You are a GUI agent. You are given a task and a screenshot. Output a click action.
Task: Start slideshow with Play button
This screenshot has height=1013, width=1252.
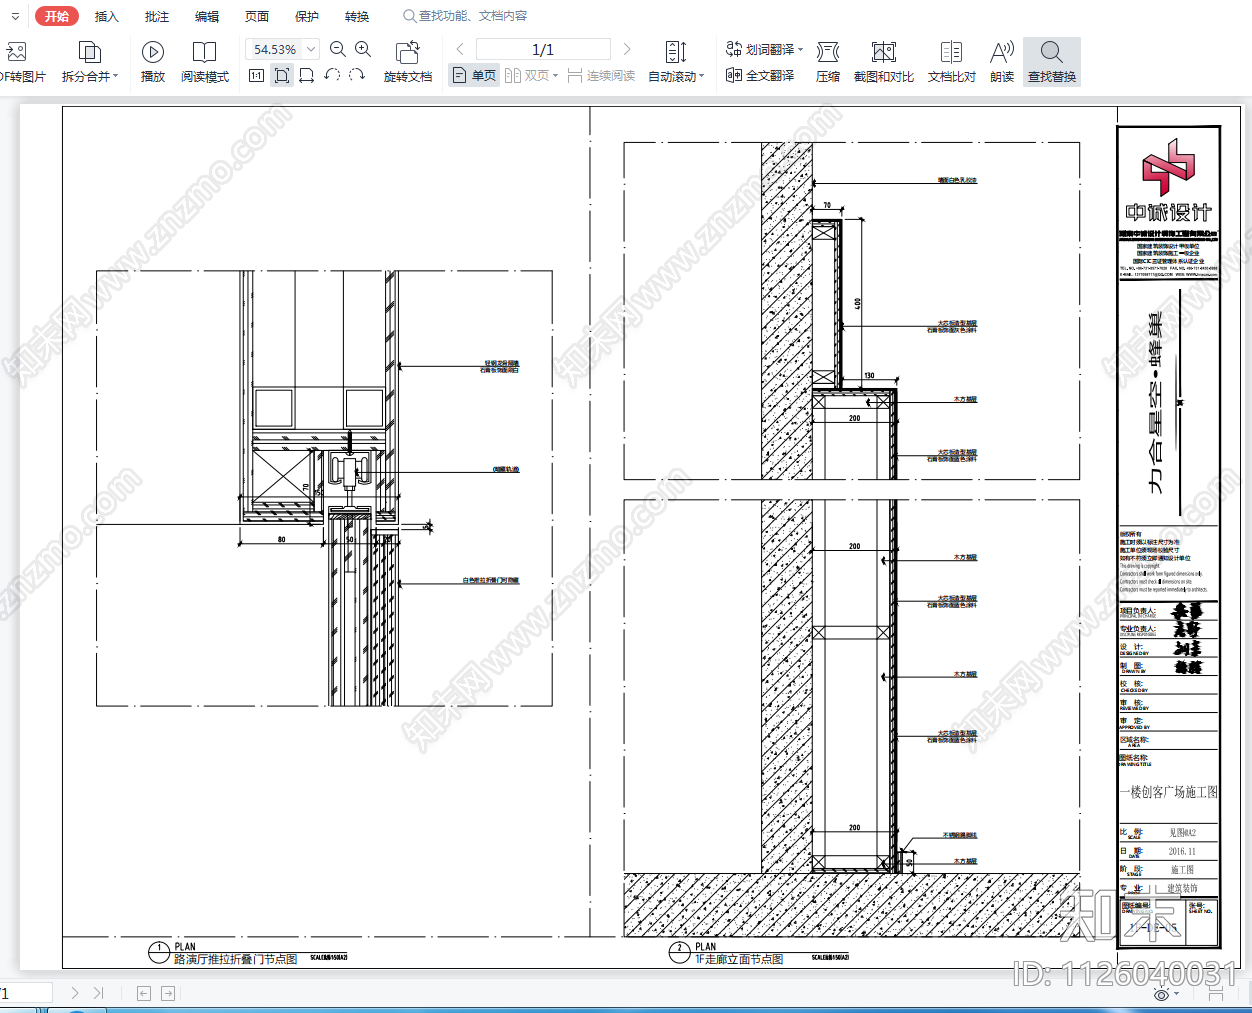coord(153,62)
